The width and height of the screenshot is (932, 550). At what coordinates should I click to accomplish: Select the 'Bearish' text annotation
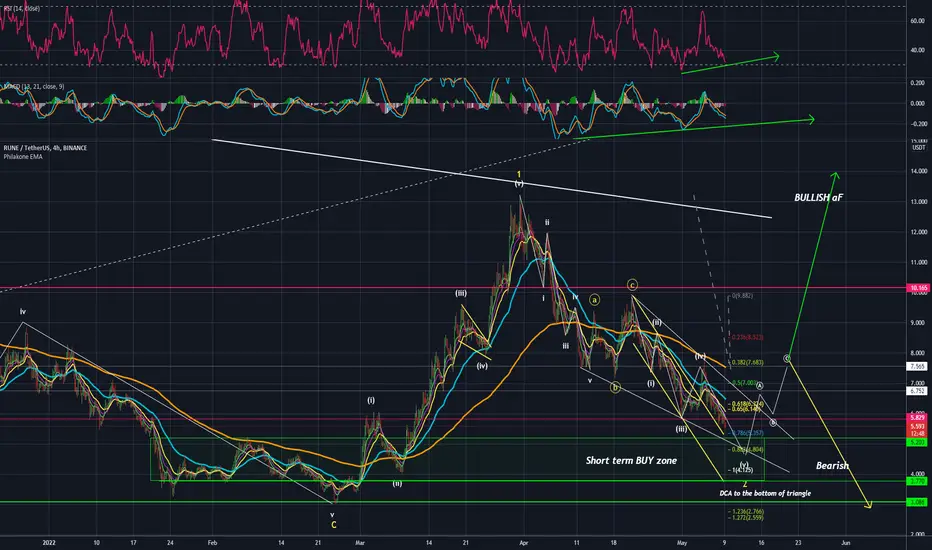[x=832, y=466]
